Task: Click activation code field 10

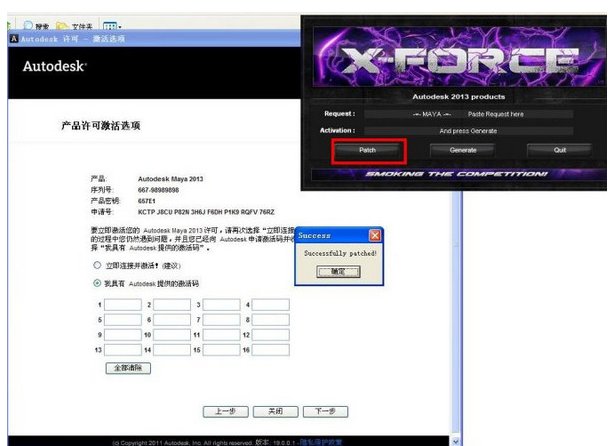Action: [x=172, y=335]
